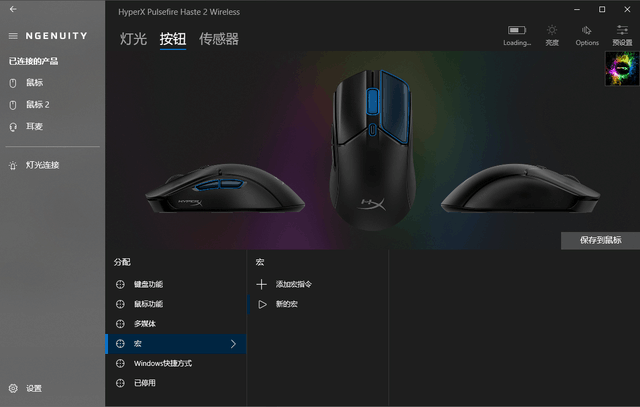Screen dimensions: 640x407
Task: Open the battery status icon
Action: click(517, 30)
